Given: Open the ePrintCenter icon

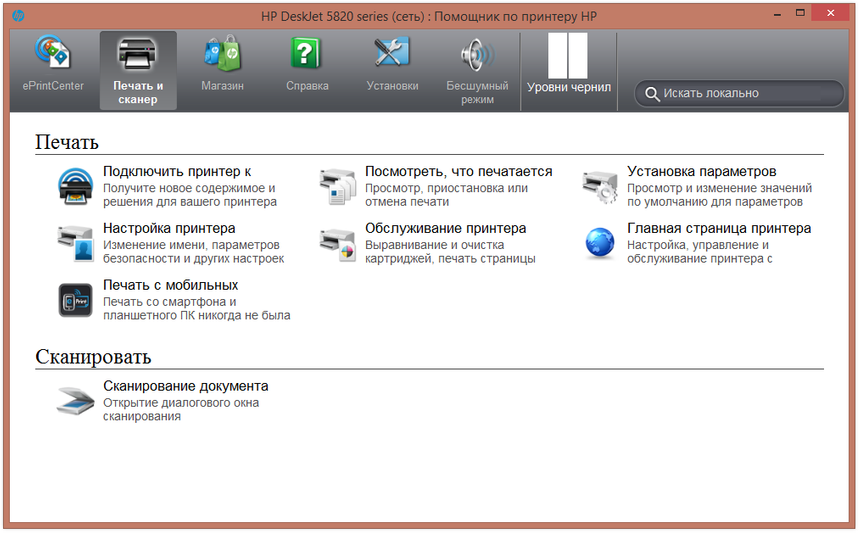Looking at the screenshot, I should point(53,53).
